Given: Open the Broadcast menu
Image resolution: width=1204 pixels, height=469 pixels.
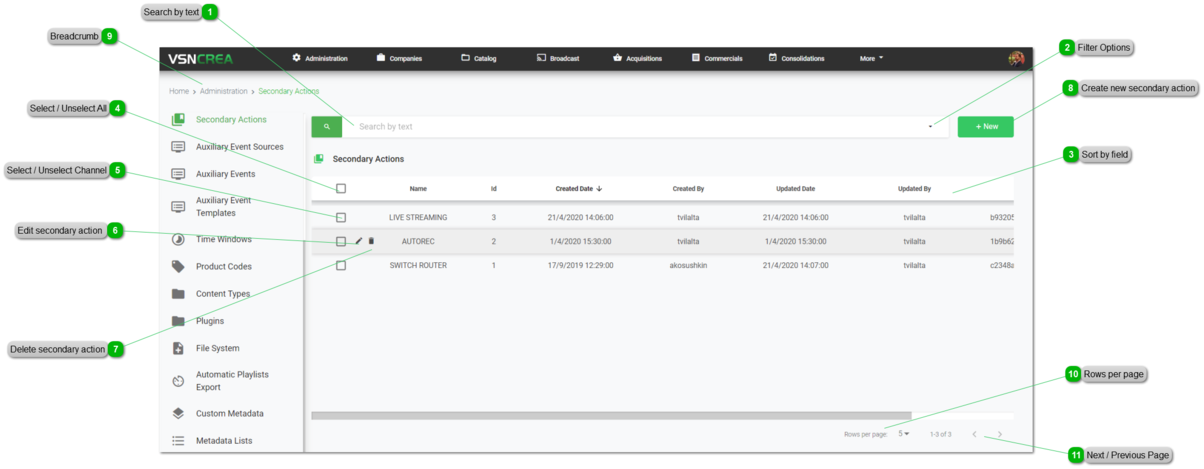Looking at the screenshot, I should click(x=558, y=59).
